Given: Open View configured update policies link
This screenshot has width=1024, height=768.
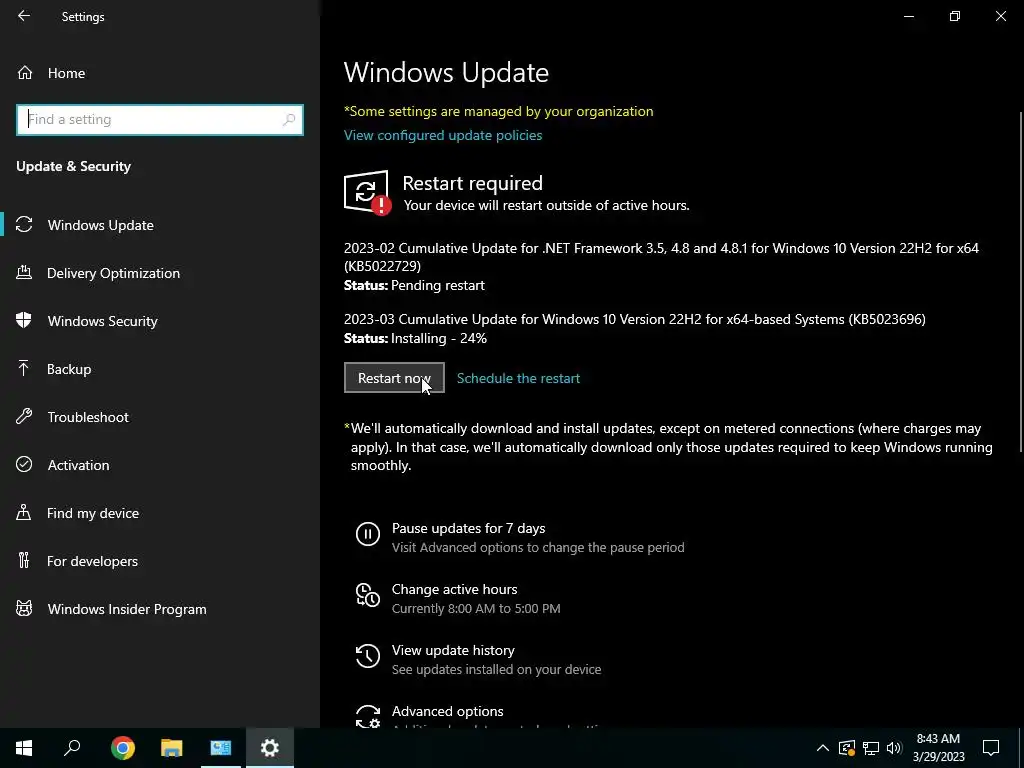Looking at the screenshot, I should tap(443, 135).
